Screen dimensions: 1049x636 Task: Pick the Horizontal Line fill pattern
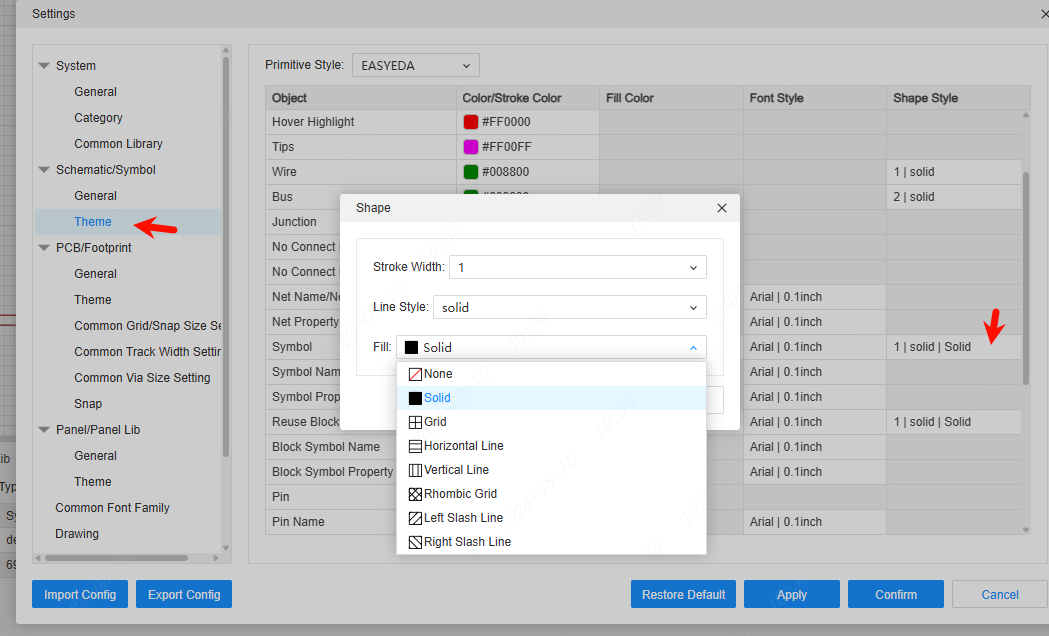click(x=463, y=446)
